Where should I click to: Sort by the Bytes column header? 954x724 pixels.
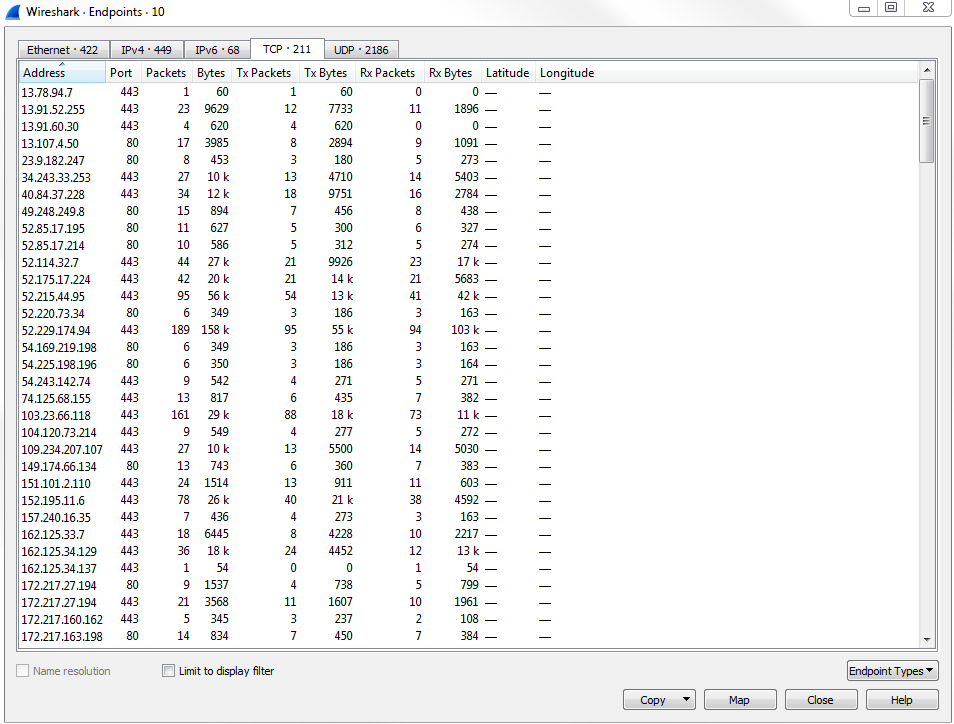[212, 72]
